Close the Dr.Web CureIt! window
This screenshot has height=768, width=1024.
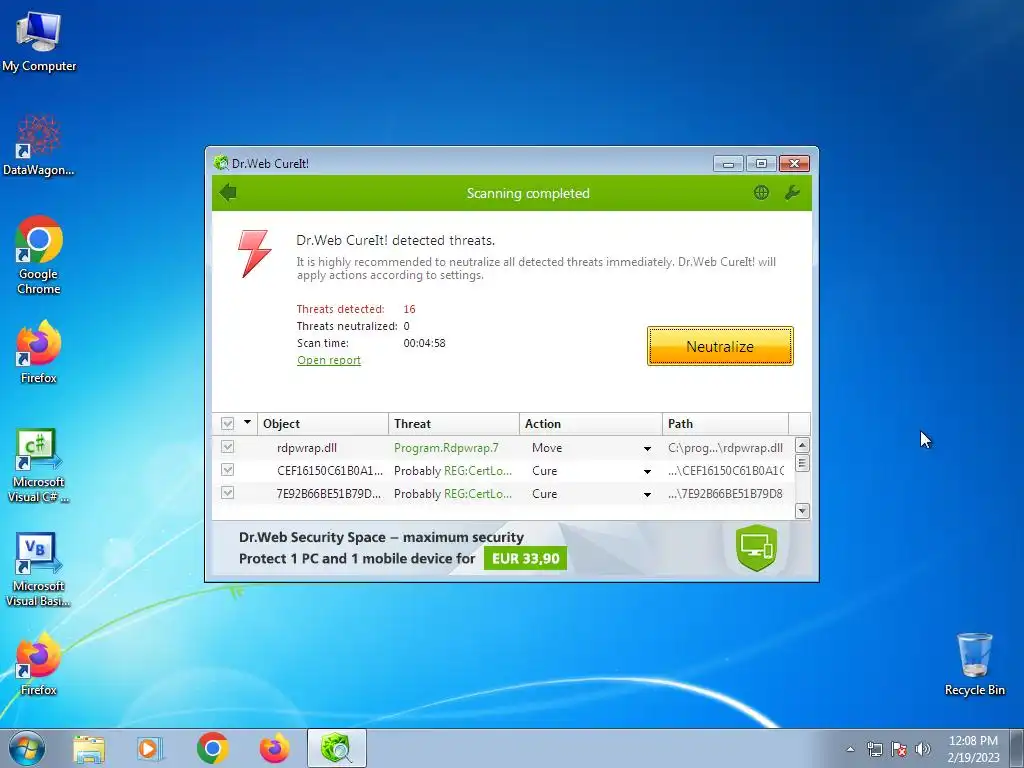click(x=794, y=163)
